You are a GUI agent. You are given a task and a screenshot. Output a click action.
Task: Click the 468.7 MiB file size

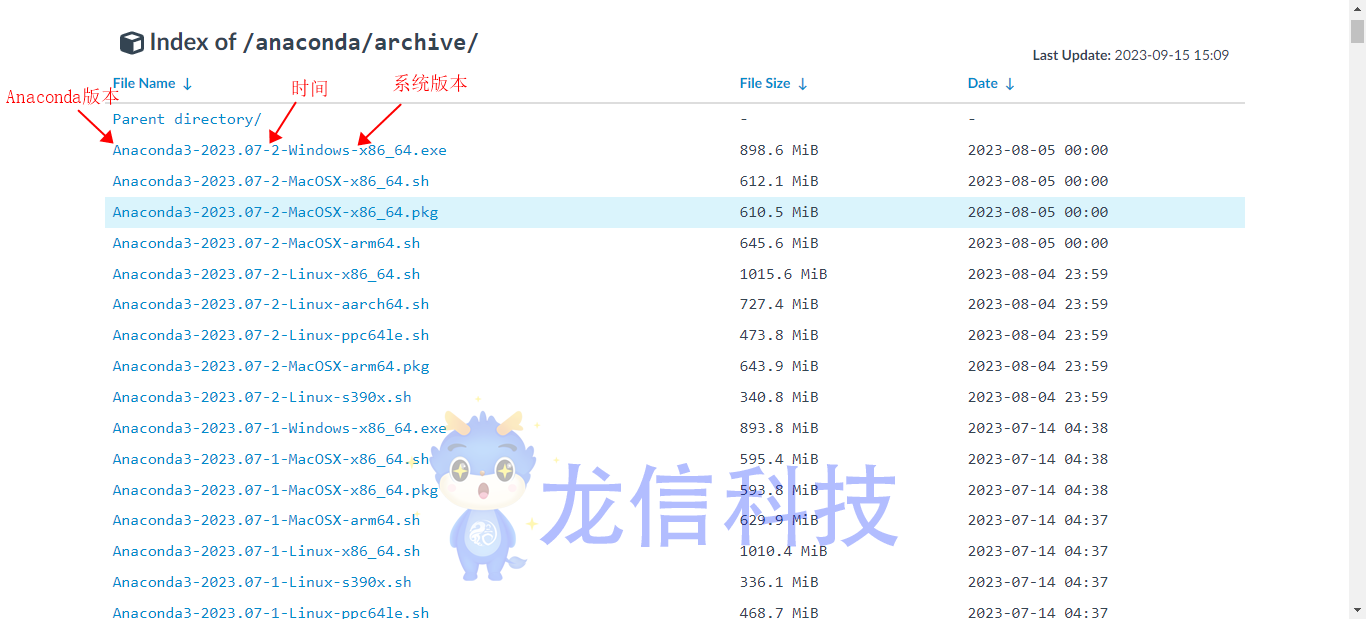pos(779,612)
